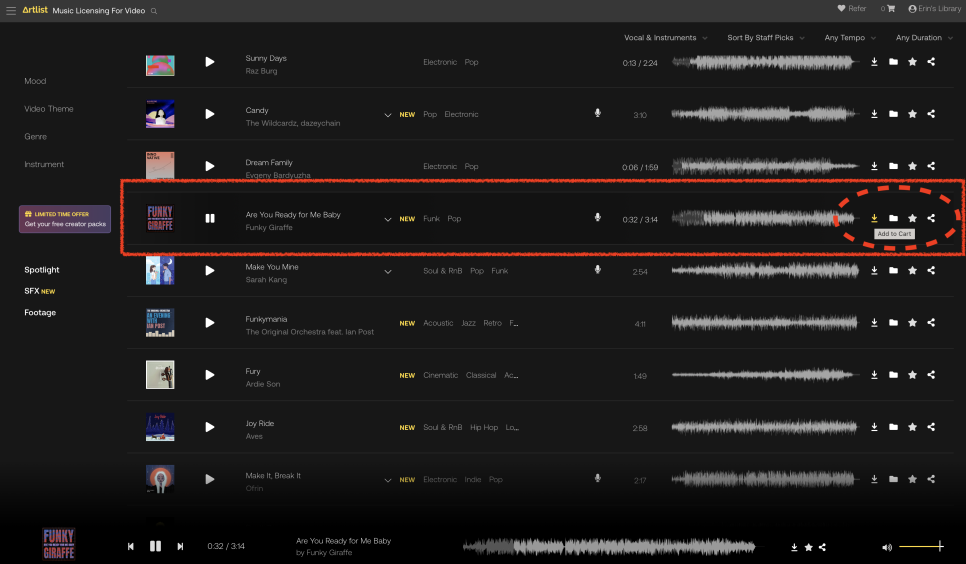Viewport: 966px width, 564px height.
Task: Seek within the Candy waveform
Action: (x=764, y=114)
